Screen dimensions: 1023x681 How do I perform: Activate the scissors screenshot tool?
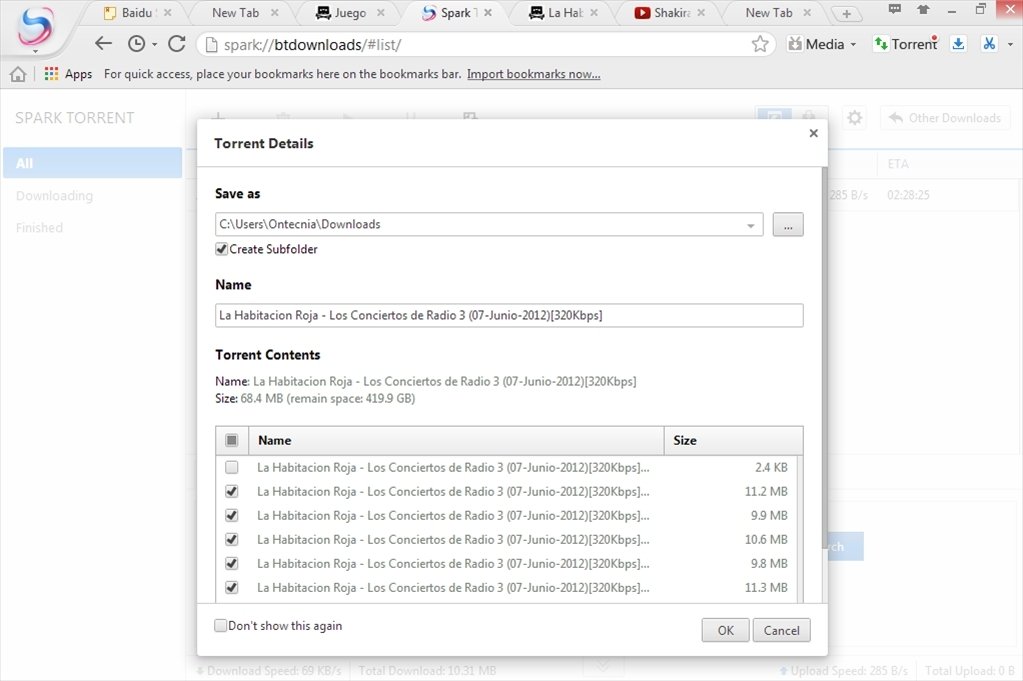click(x=989, y=44)
